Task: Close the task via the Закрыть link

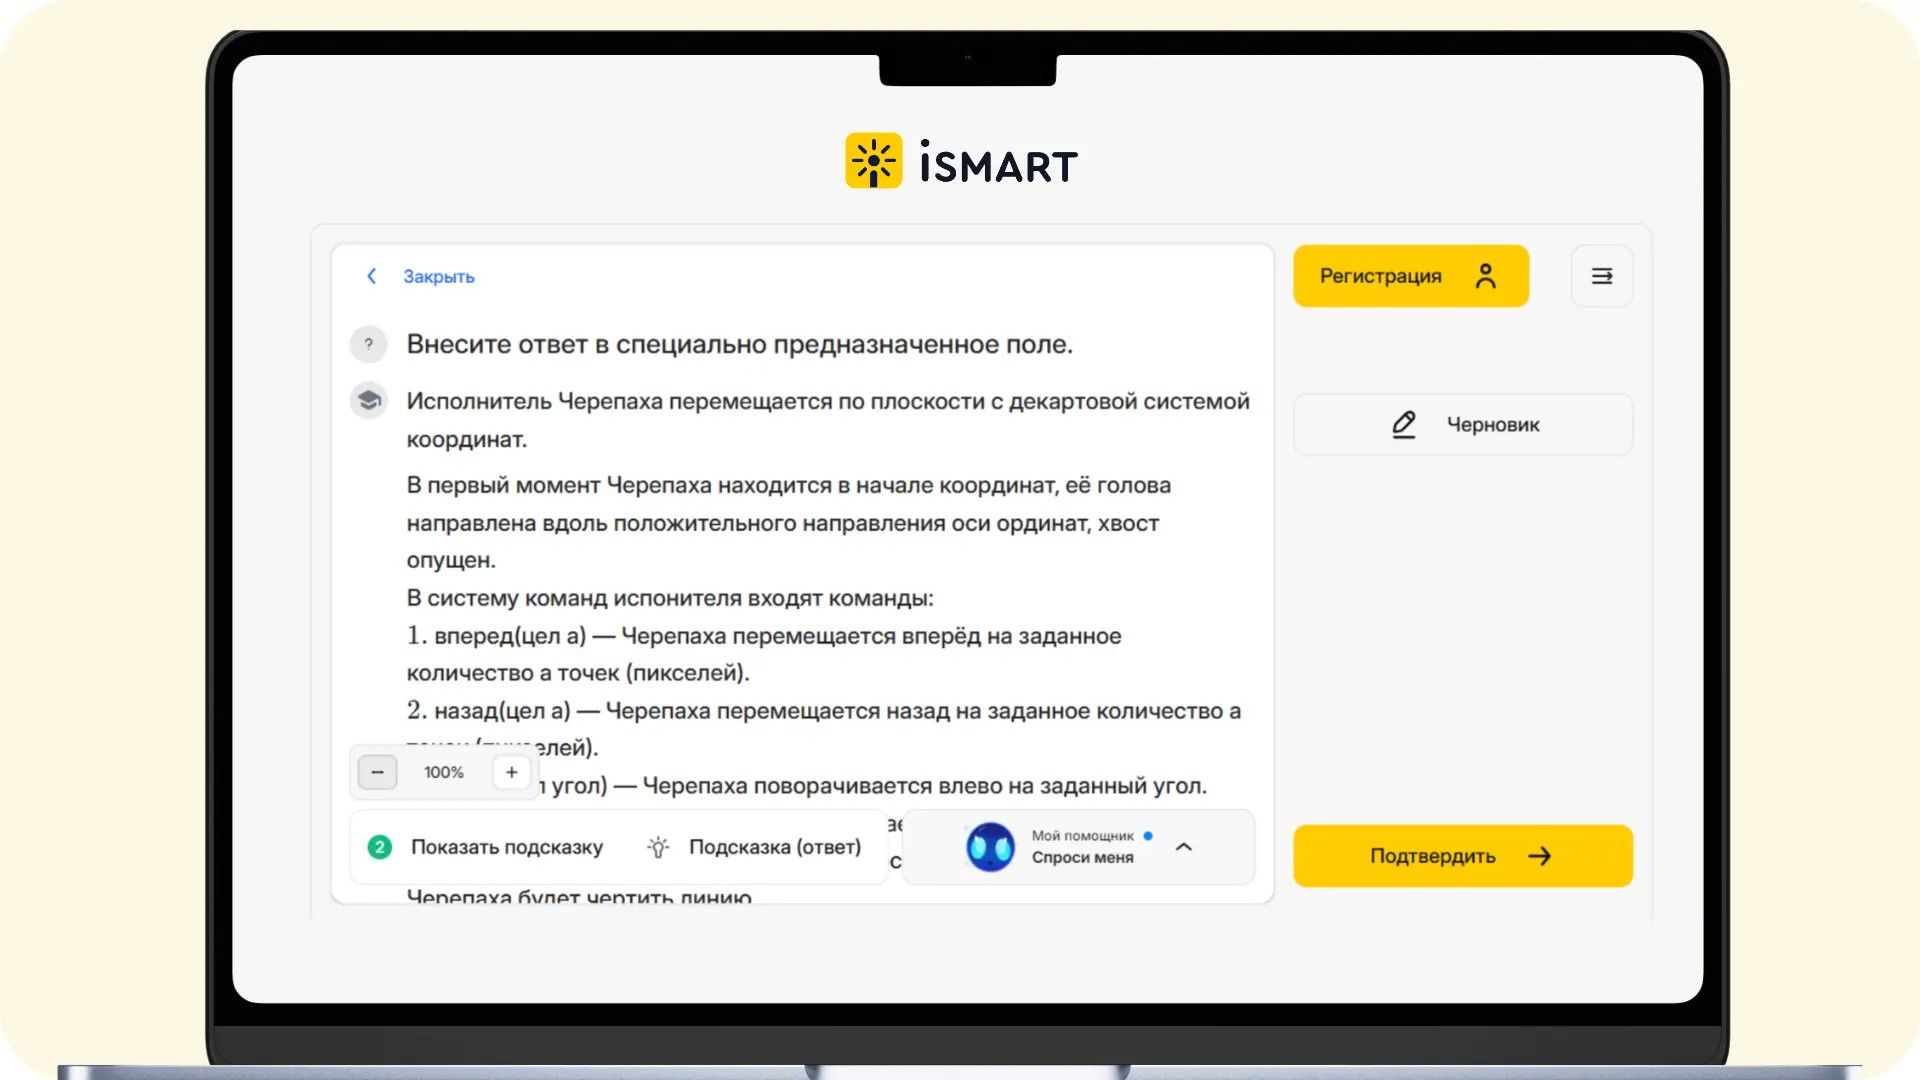Action: click(x=438, y=277)
